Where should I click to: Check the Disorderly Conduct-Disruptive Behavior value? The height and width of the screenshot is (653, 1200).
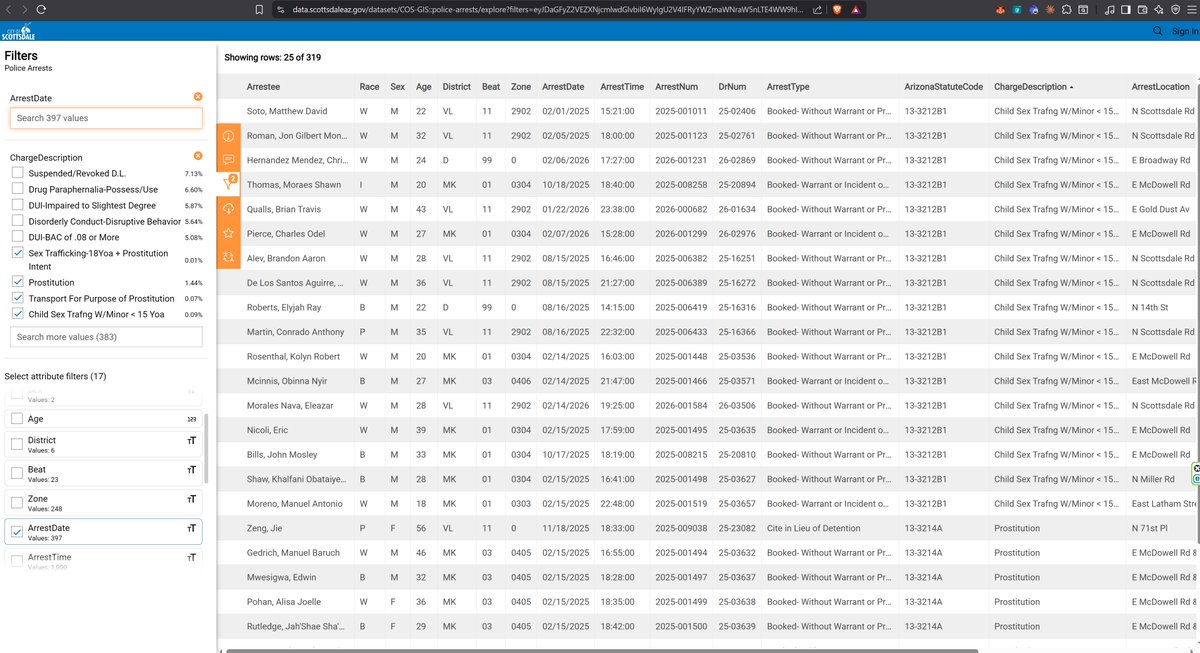18,221
